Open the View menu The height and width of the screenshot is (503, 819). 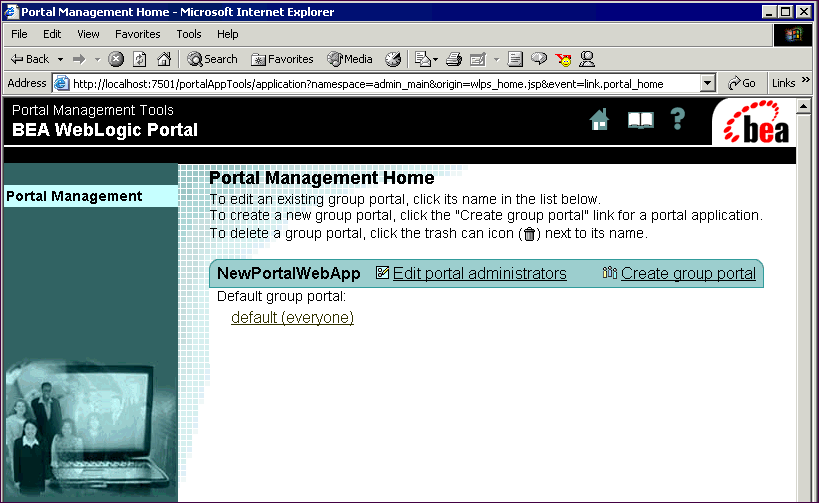pyautogui.click(x=88, y=34)
